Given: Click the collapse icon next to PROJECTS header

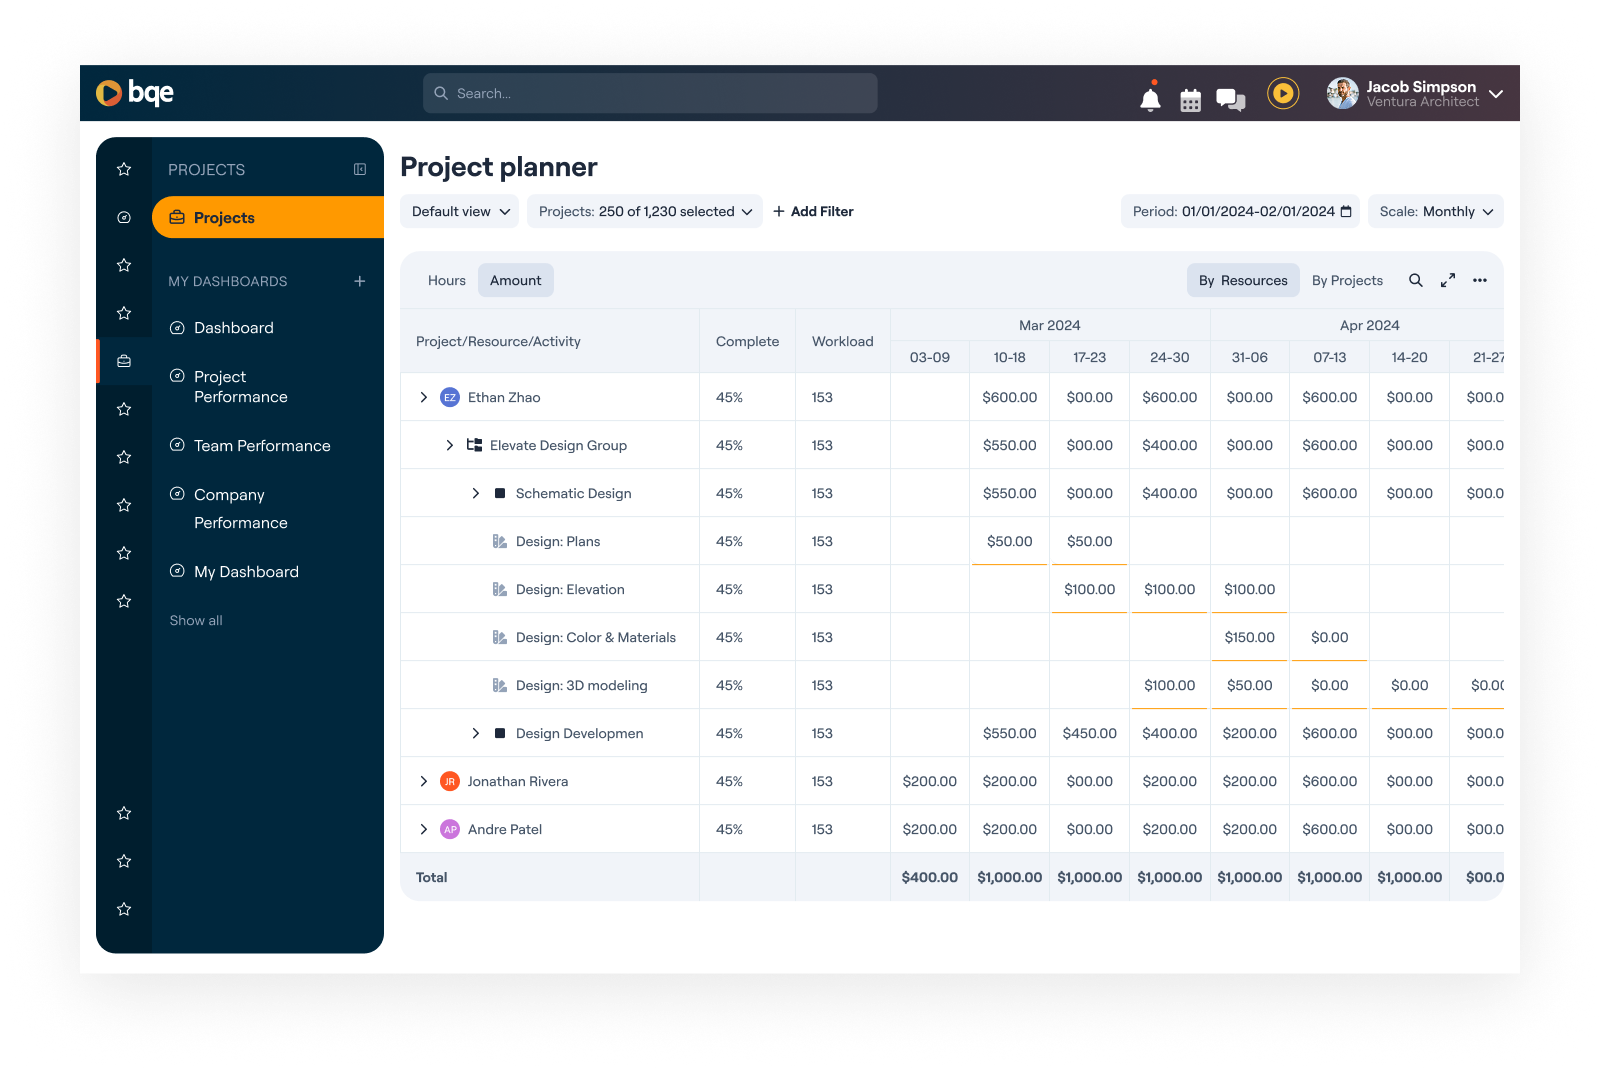Looking at the screenshot, I should pyautogui.click(x=360, y=169).
